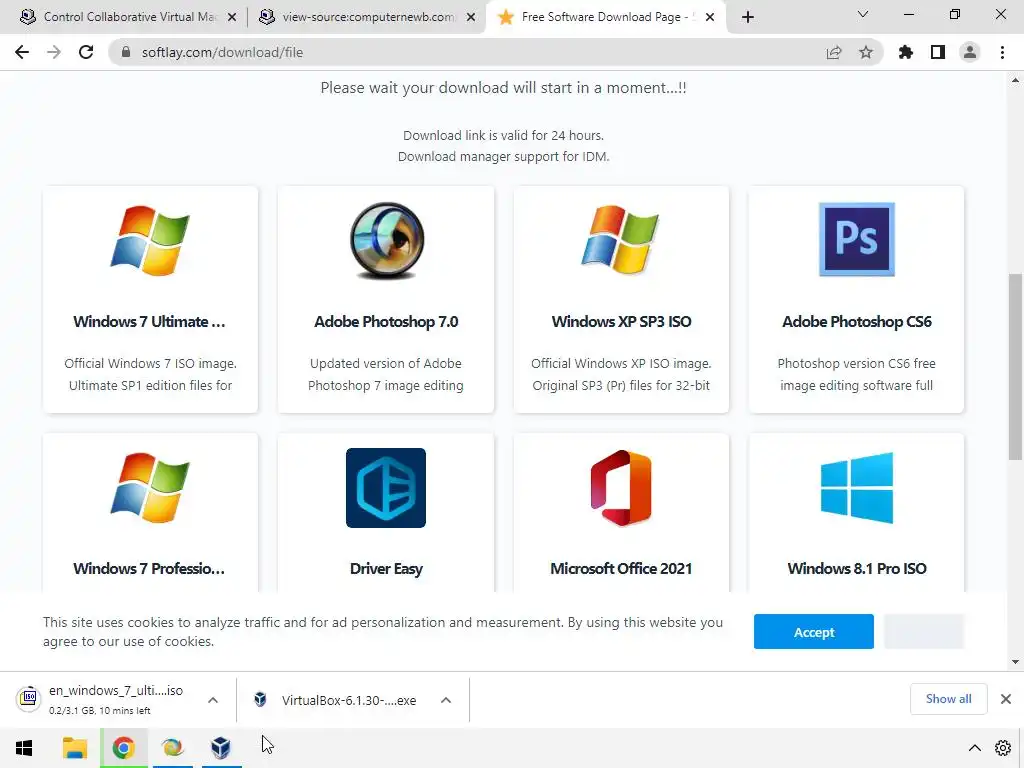Switch to Control Collaborative Virtual Machines tab

point(129,17)
